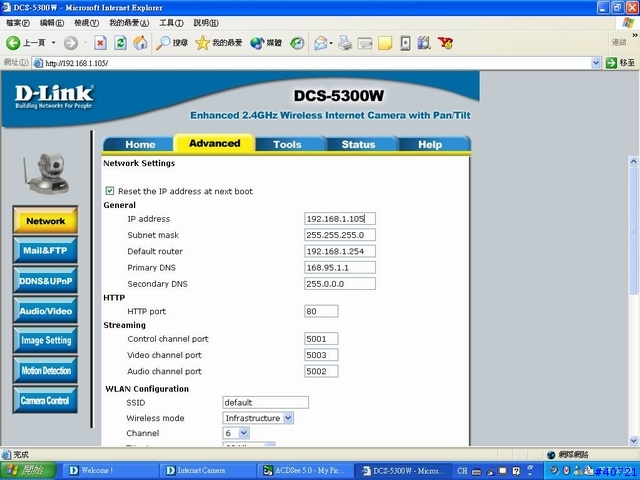Switch to the Home tab

pos(140,144)
